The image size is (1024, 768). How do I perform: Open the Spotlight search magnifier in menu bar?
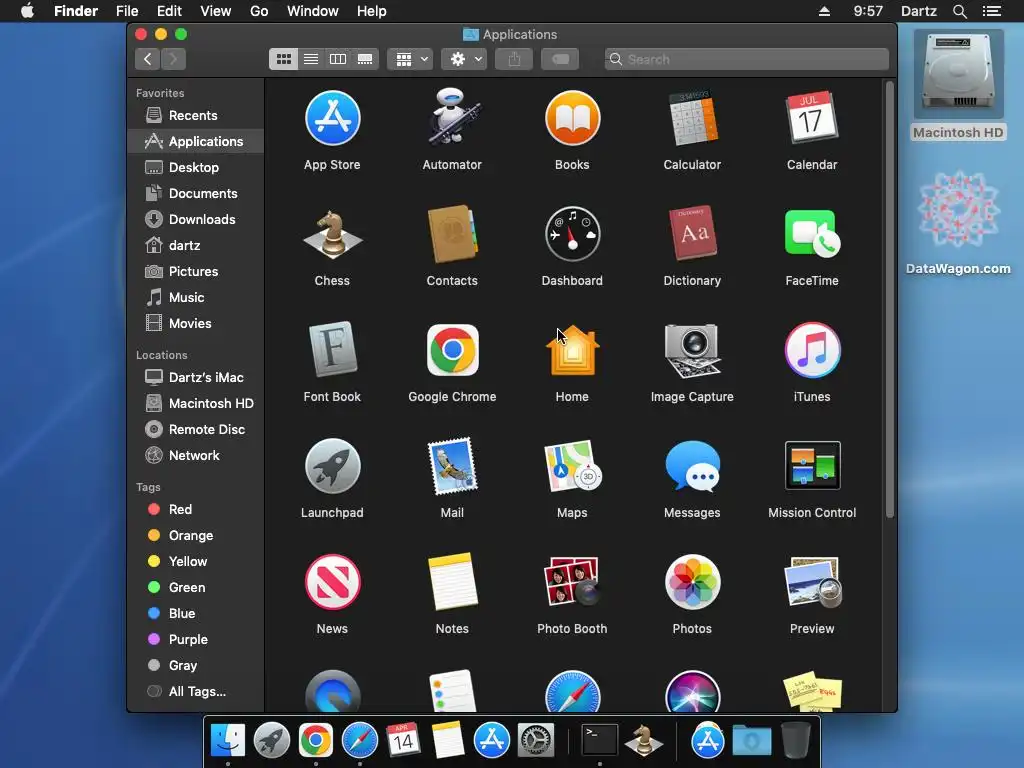coord(959,11)
